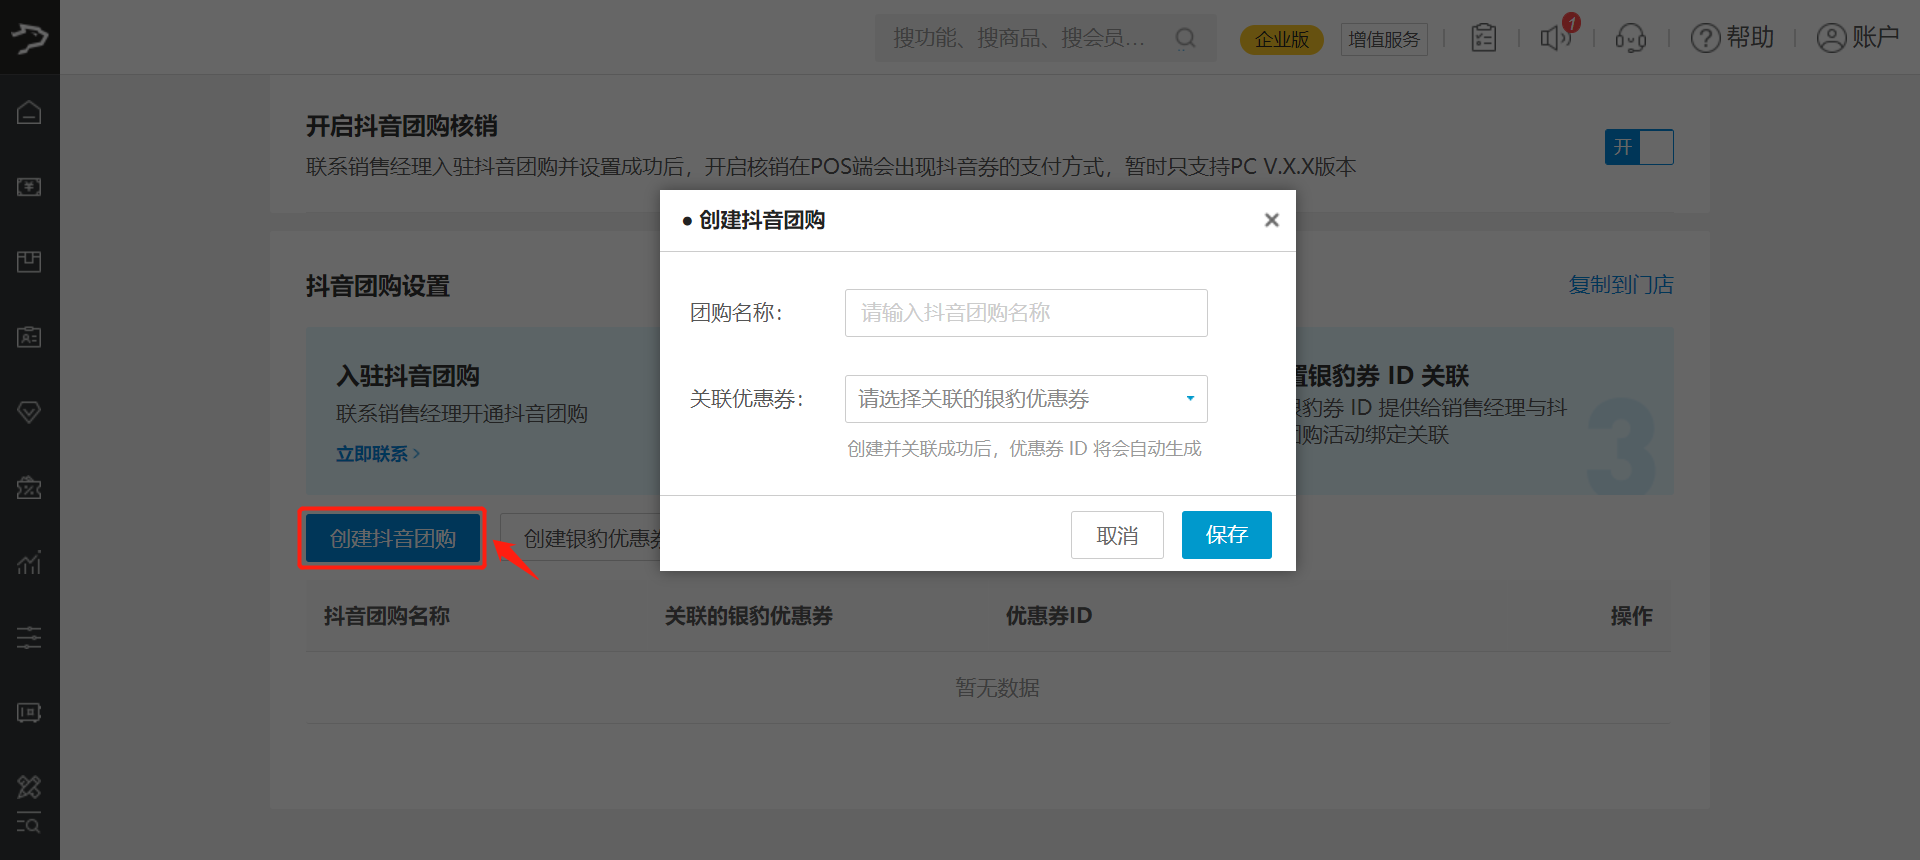Open the cash register sidebar icon
Viewport: 1920px width, 860px height.
click(29, 187)
